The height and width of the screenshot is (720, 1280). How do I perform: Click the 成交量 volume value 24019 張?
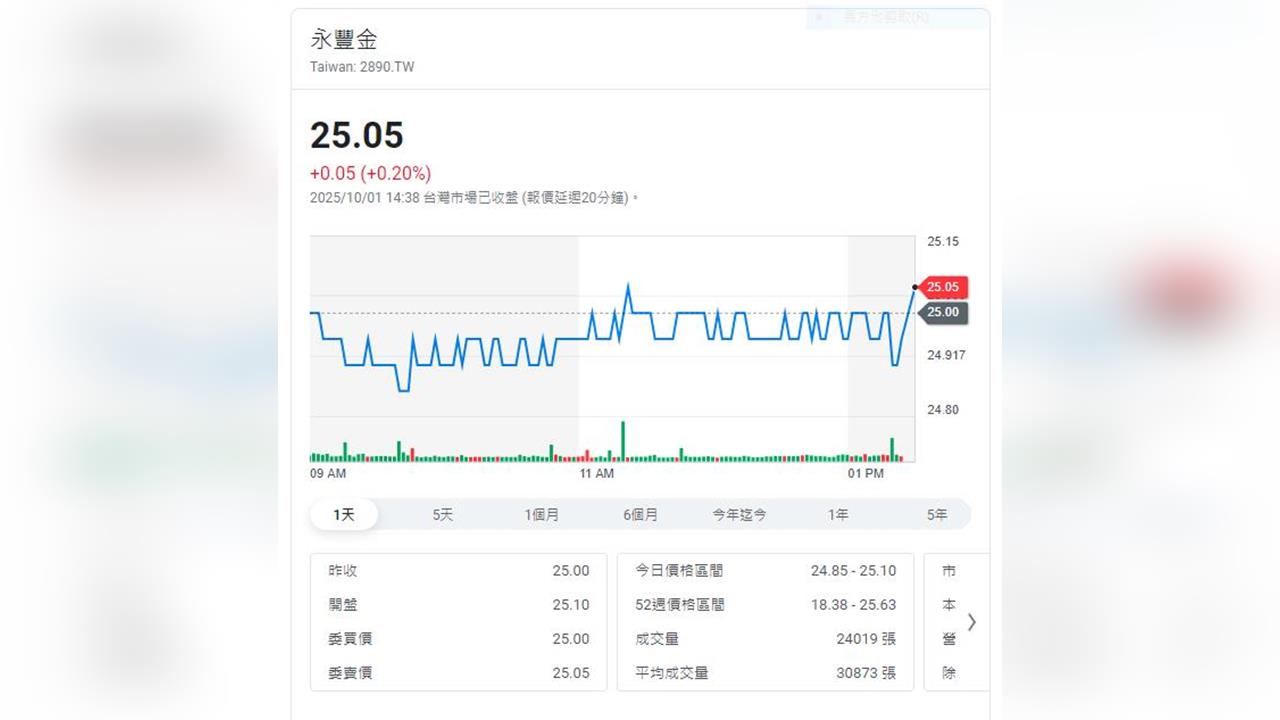point(866,639)
